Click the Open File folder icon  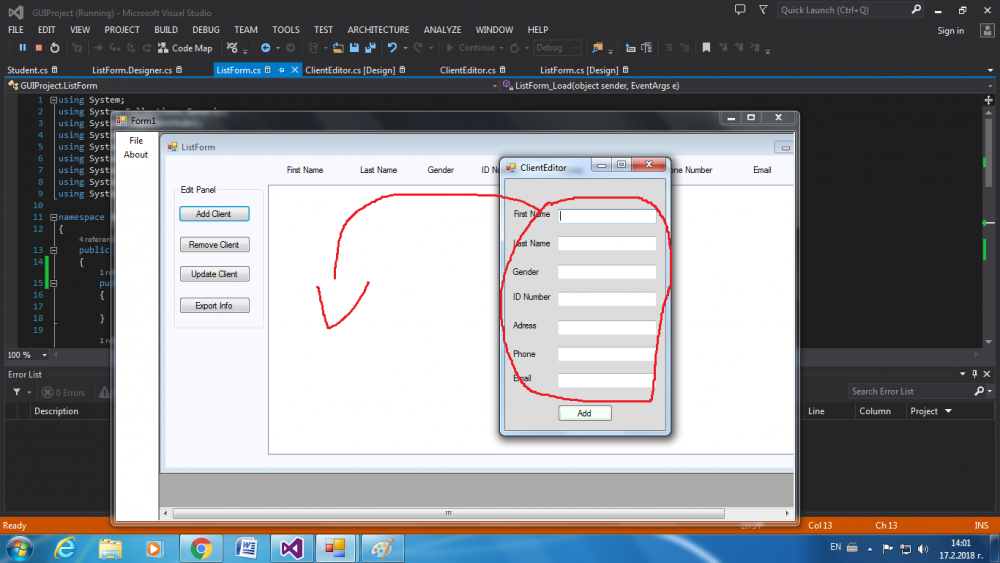pos(338,48)
